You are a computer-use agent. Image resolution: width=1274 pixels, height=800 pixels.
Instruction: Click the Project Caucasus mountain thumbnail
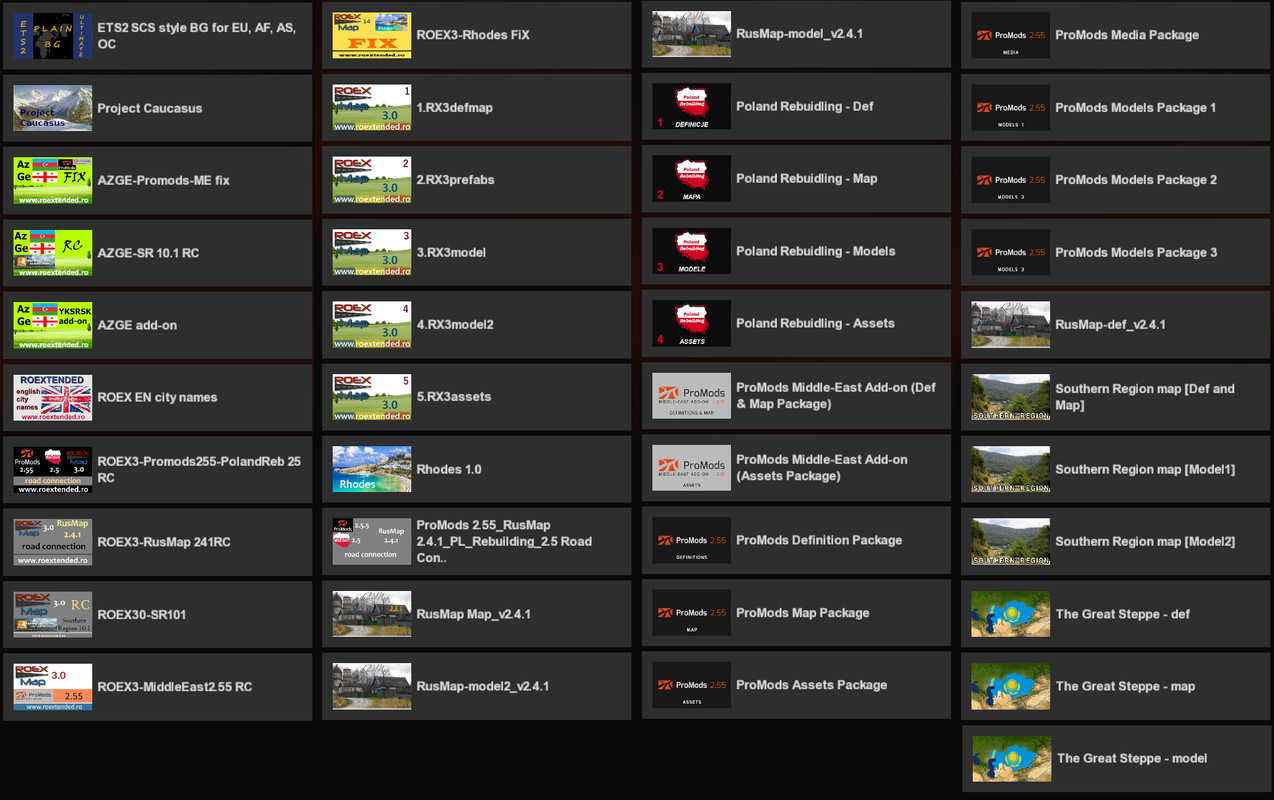(x=53, y=108)
